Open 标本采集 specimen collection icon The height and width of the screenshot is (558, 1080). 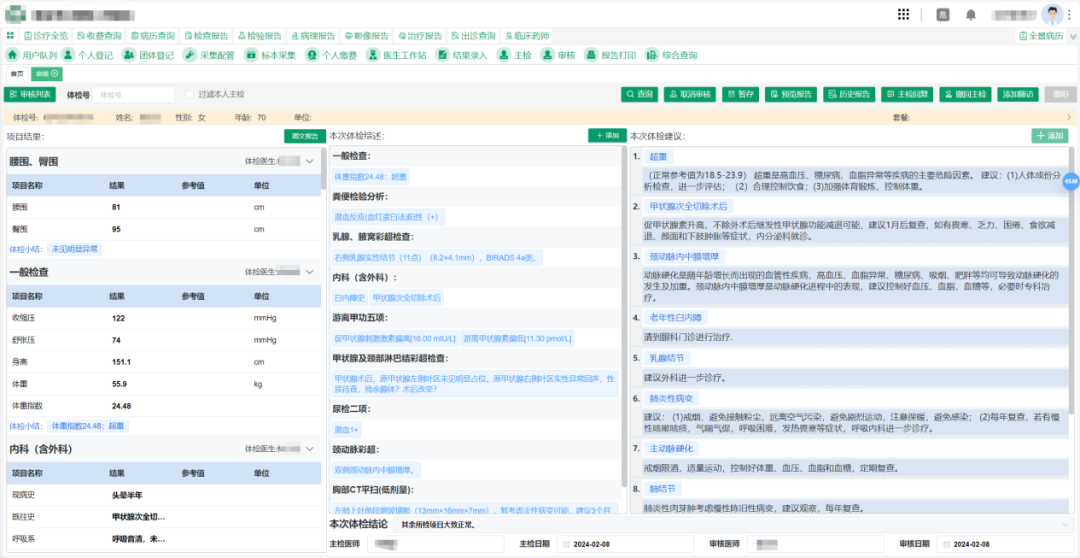(x=251, y=55)
